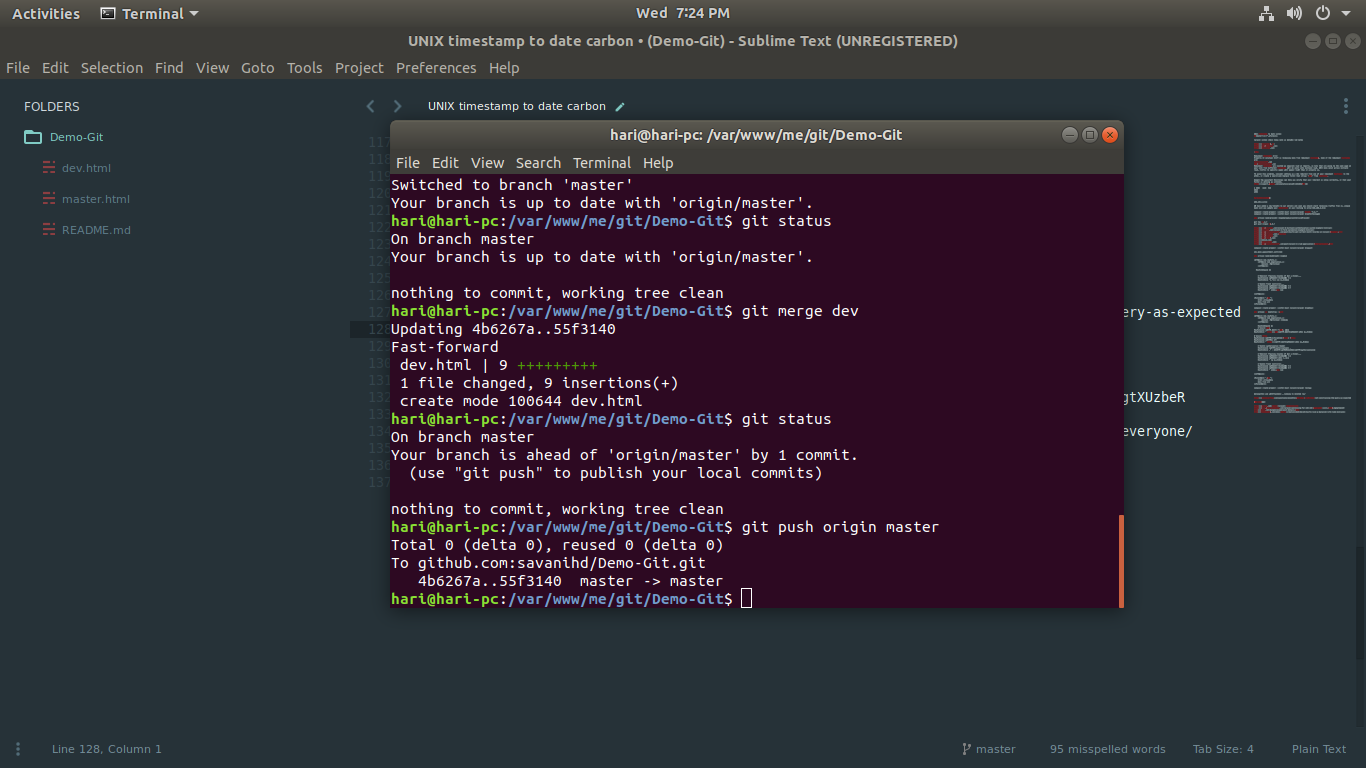Click the pencil icon next to the tab title
The image size is (1366, 768).
click(x=619, y=105)
